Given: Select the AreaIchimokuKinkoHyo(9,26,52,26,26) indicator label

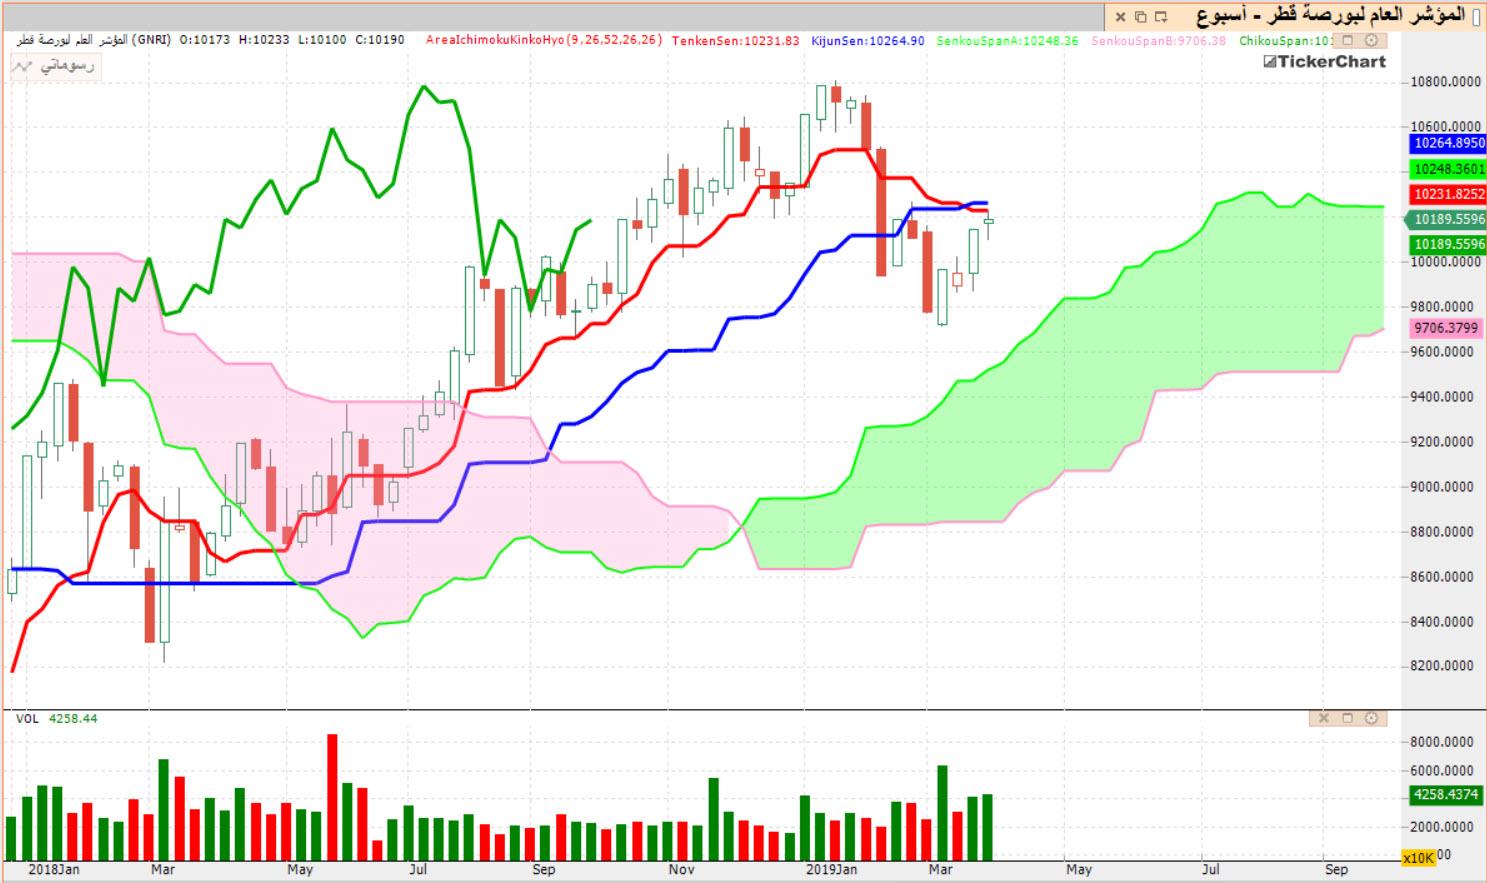Looking at the screenshot, I should click(x=544, y=41).
